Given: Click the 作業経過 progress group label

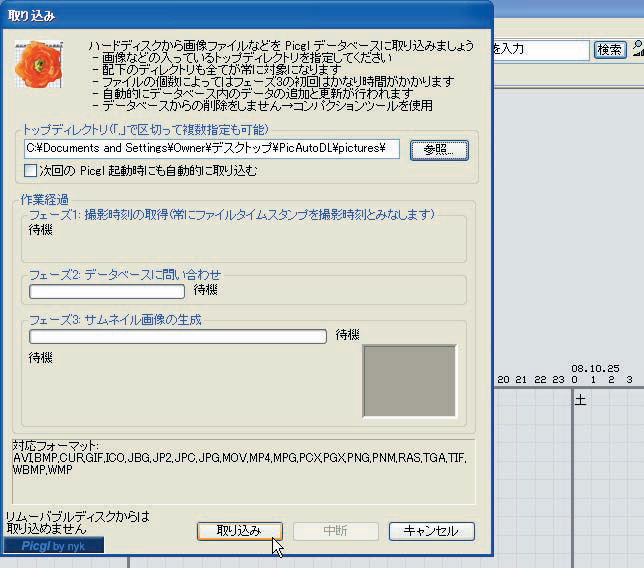Looking at the screenshot, I should tap(45, 200).
